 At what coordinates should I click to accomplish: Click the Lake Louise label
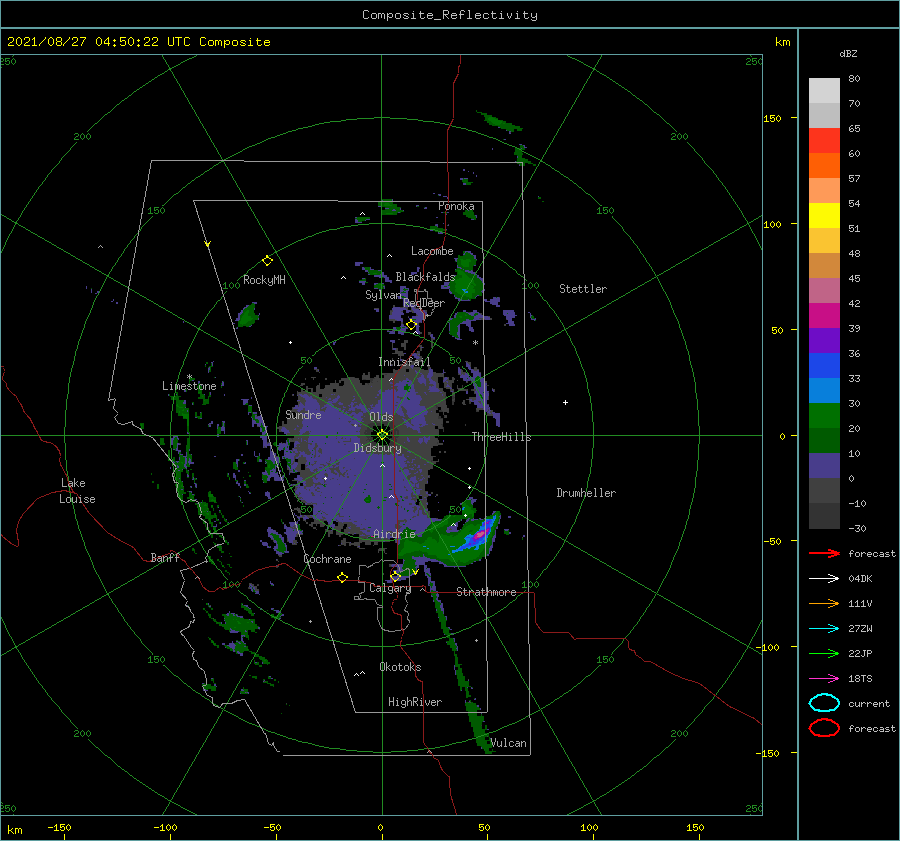point(77,491)
